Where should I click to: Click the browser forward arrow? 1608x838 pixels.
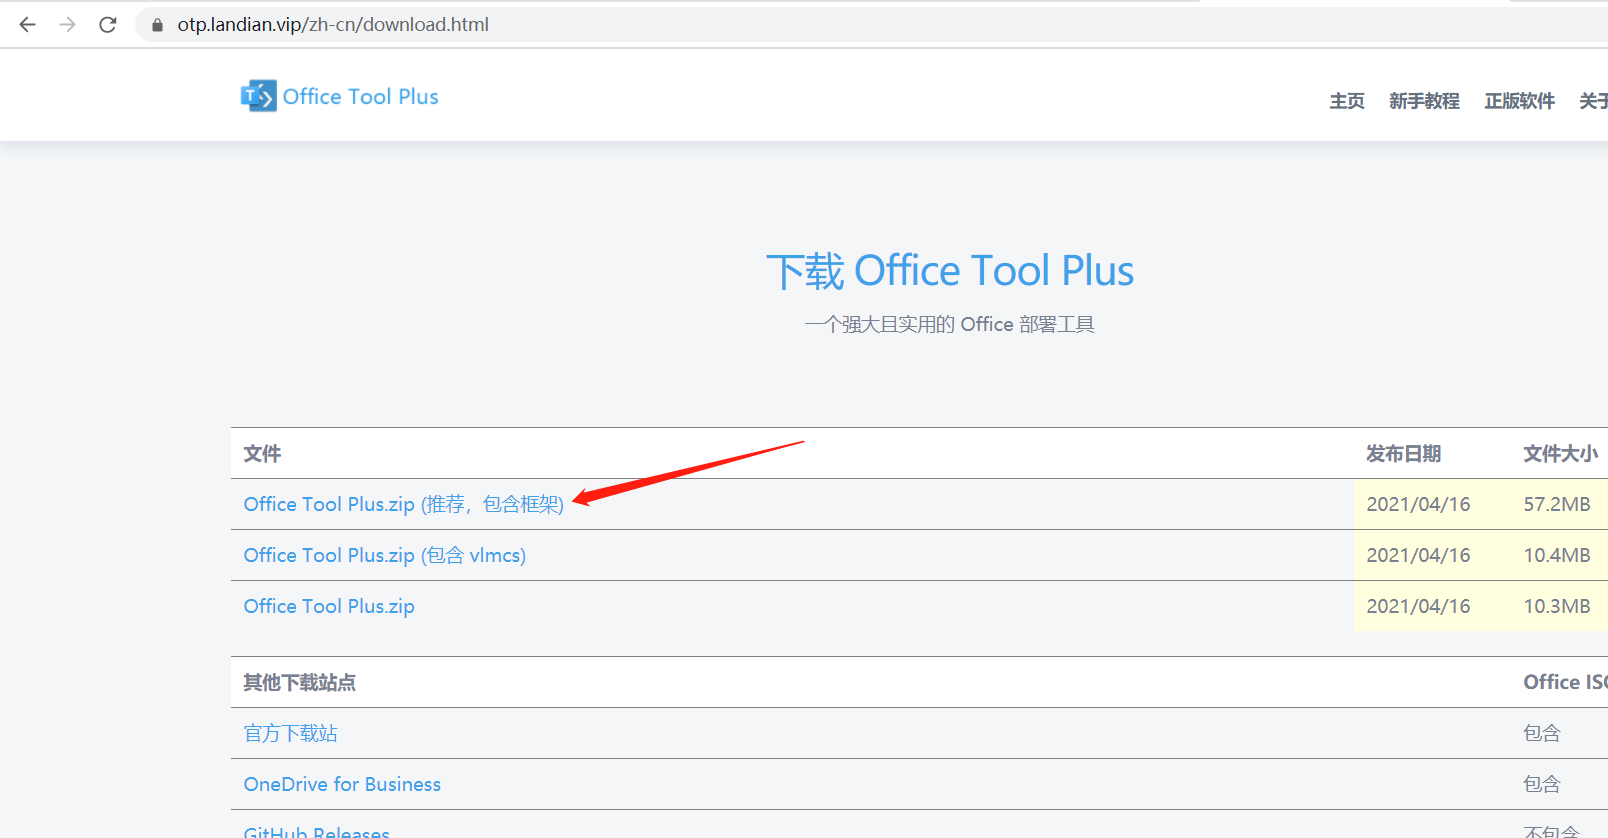(x=67, y=25)
